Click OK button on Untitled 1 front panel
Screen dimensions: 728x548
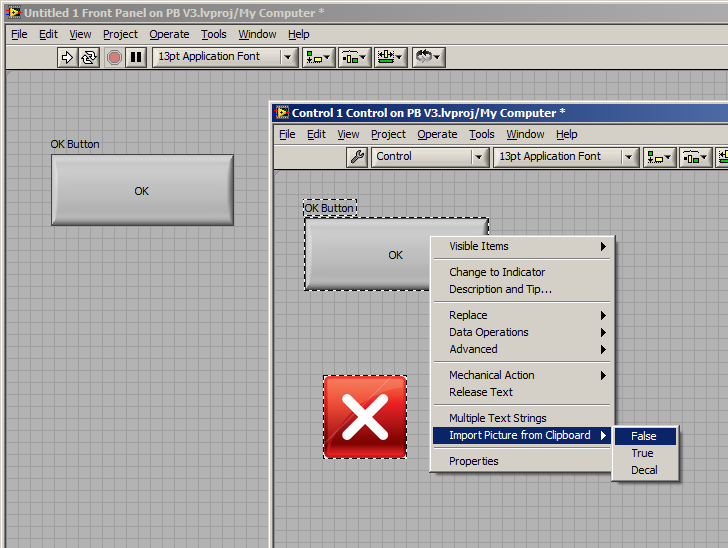click(142, 190)
